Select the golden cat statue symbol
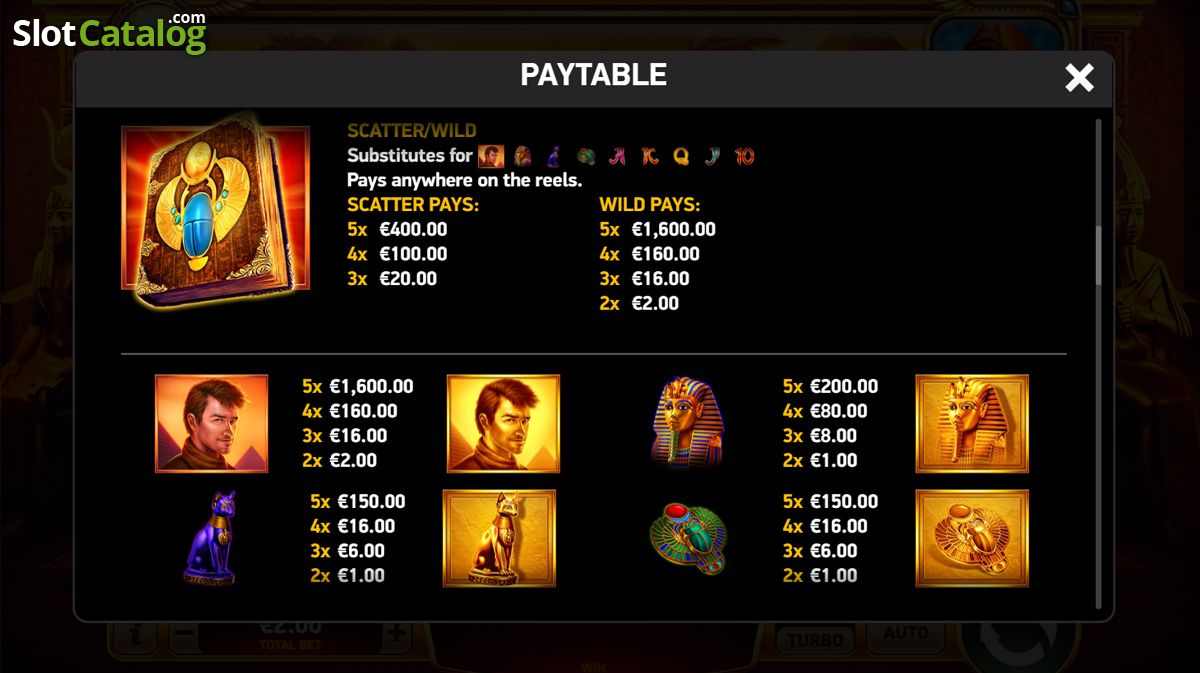The image size is (1200, 673). click(x=499, y=538)
